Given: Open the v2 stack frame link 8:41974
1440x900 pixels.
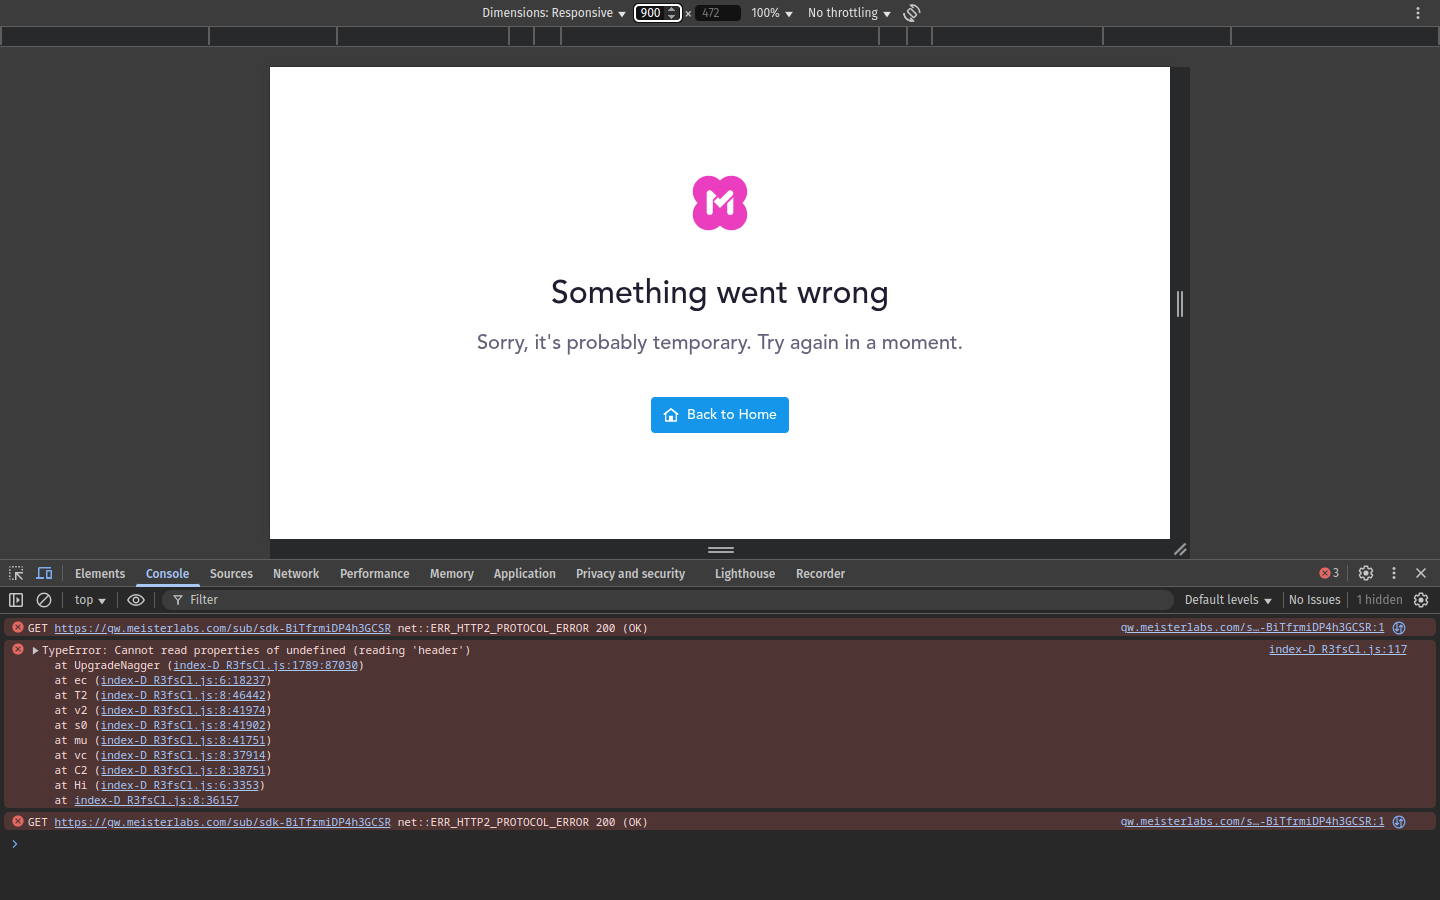Looking at the screenshot, I should click(x=183, y=710).
